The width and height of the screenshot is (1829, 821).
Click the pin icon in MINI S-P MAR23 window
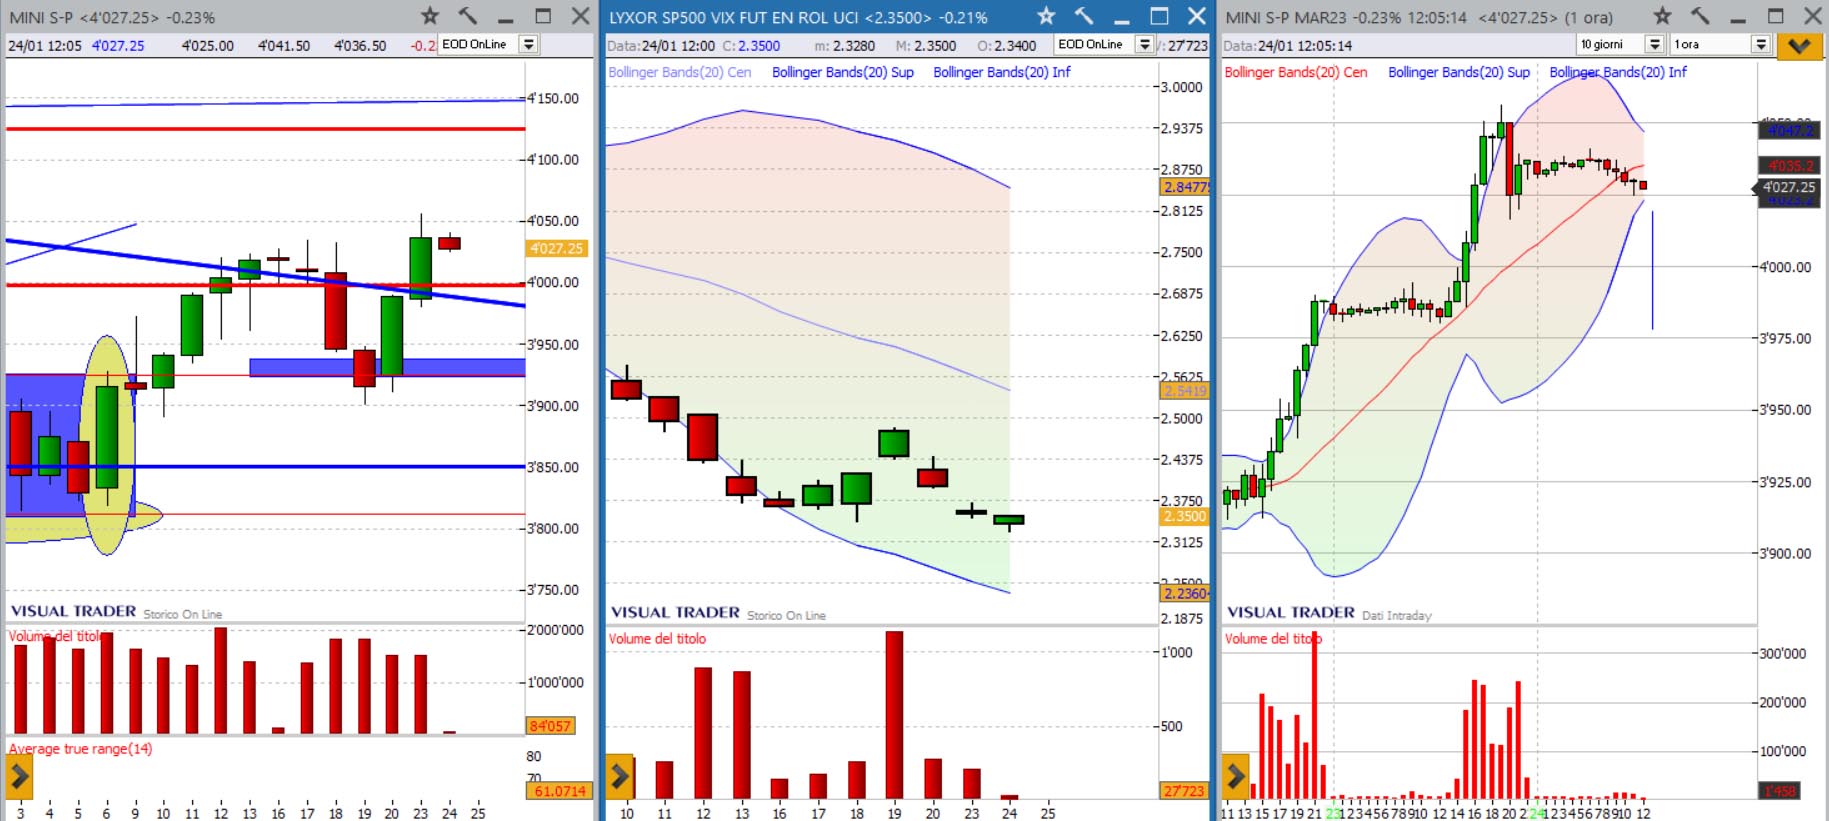pos(1699,16)
